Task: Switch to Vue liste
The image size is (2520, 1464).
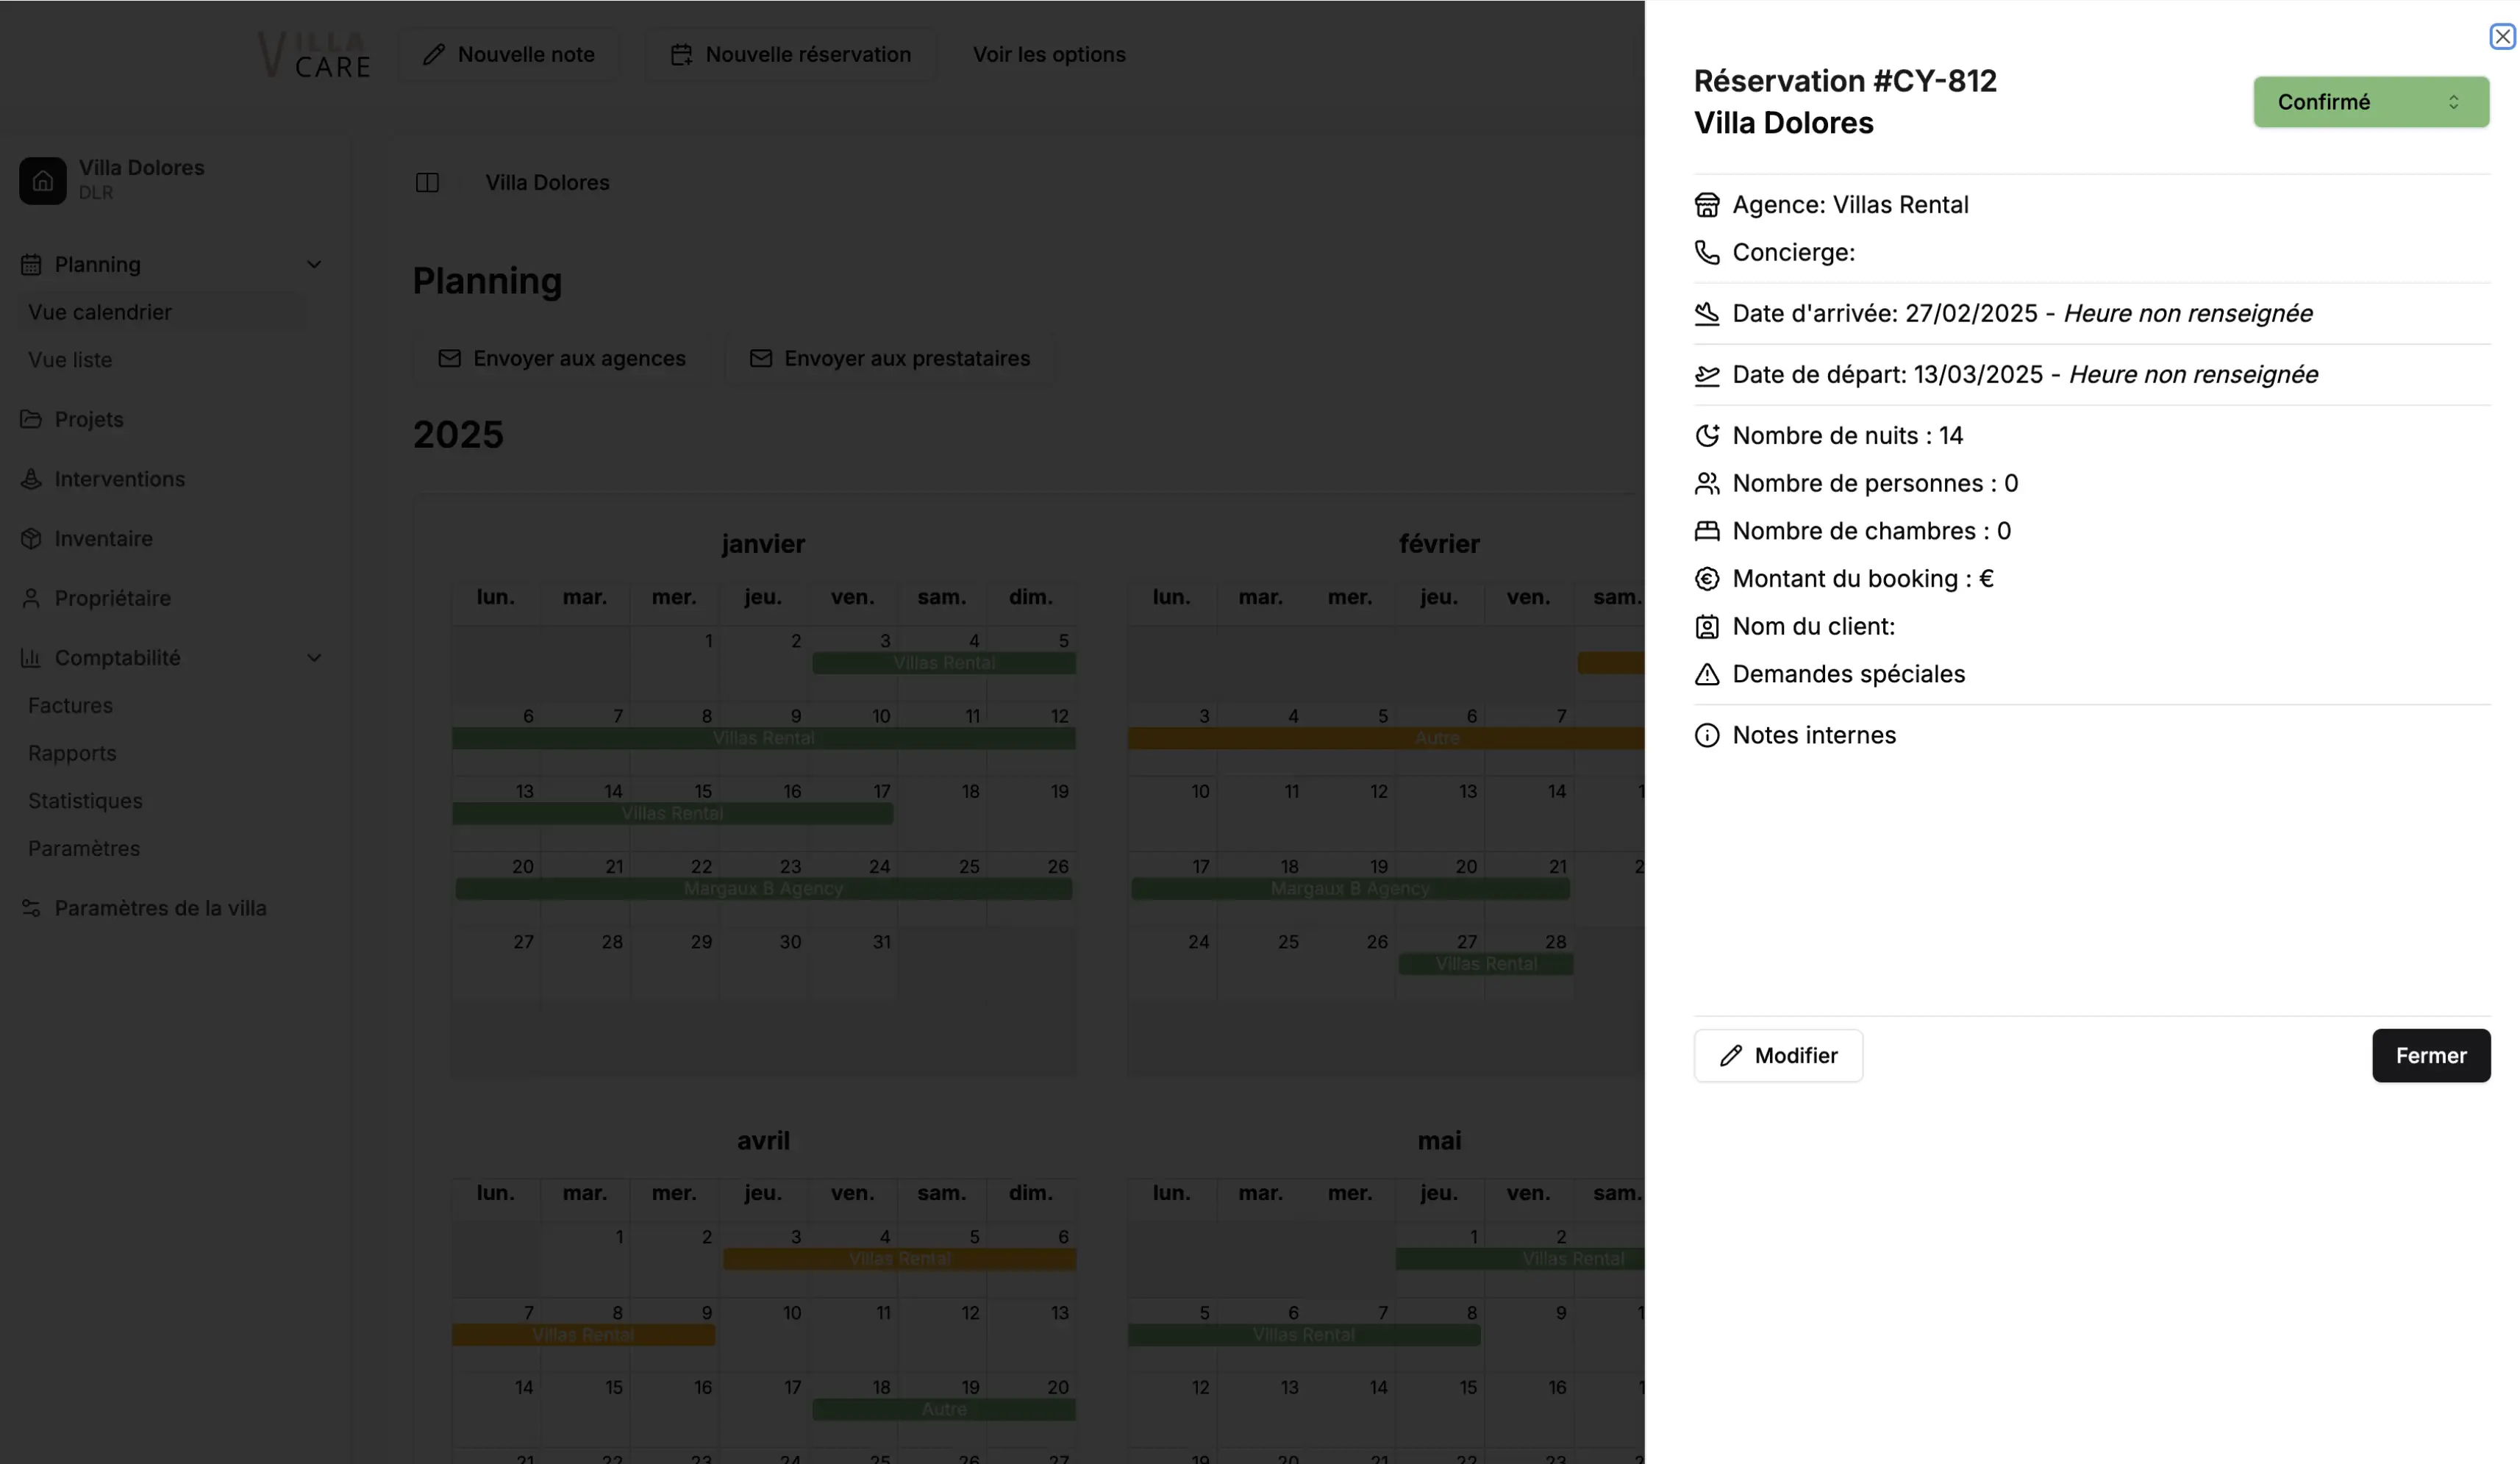Action: pos(70,360)
